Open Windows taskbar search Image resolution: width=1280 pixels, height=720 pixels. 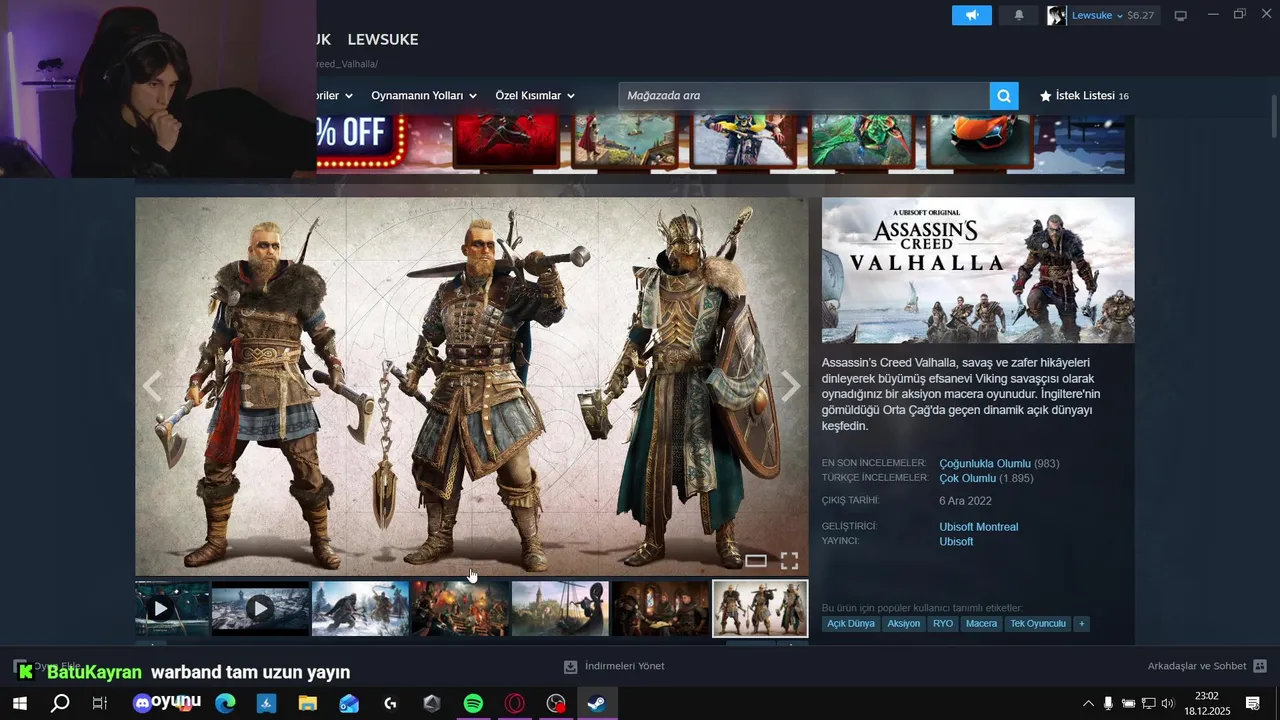point(60,704)
